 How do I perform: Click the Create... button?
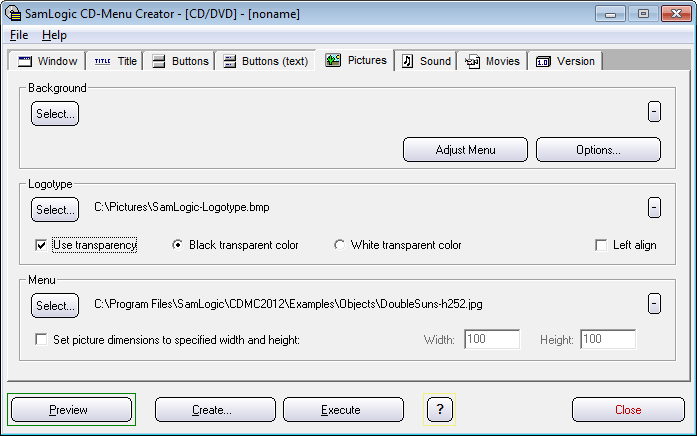click(215, 409)
